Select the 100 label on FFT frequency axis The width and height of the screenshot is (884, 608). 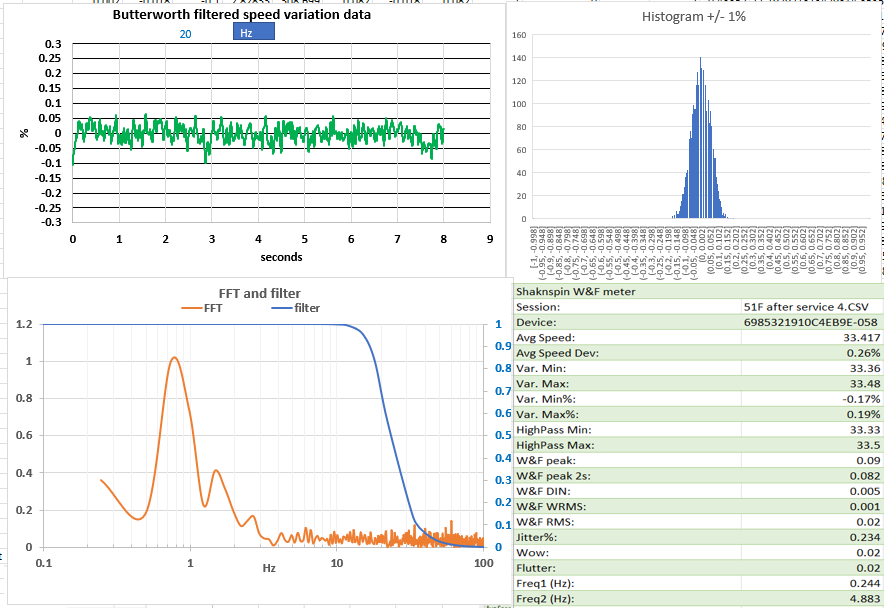coord(484,563)
